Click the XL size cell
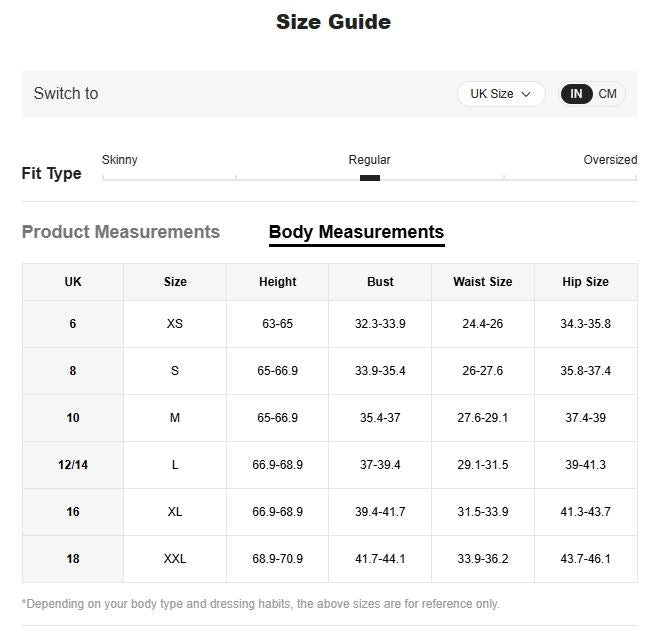The image size is (663, 640). (175, 512)
